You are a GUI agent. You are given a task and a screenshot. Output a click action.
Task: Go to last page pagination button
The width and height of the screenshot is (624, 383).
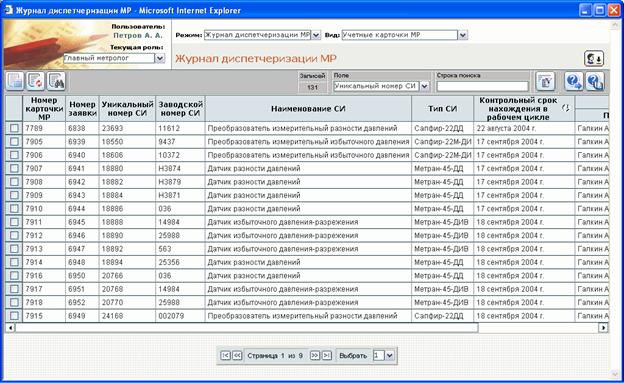(327, 355)
